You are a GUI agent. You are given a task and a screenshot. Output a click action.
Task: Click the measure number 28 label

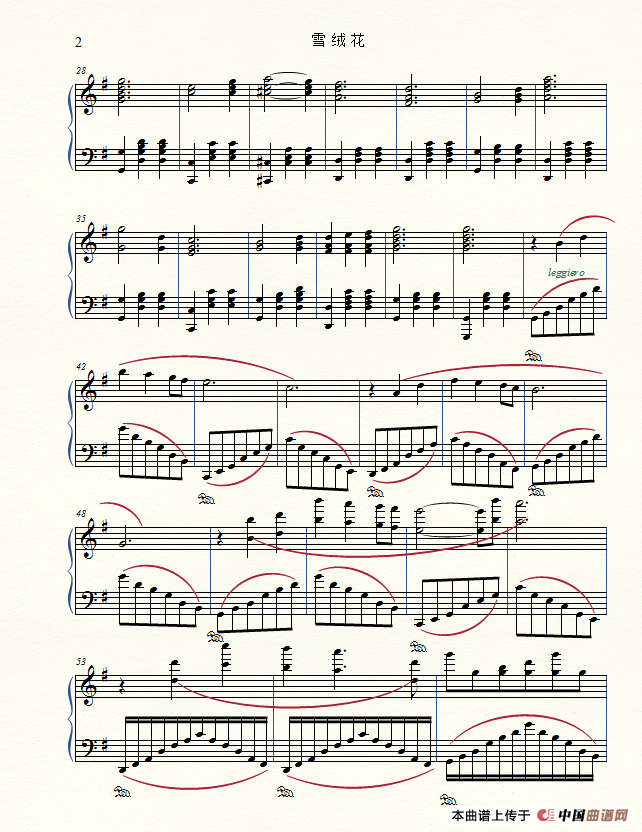point(81,71)
